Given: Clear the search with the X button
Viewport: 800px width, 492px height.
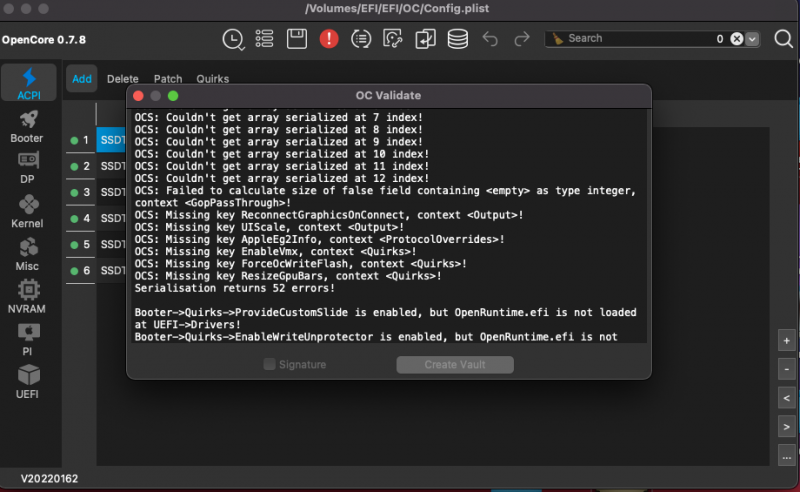Looking at the screenshot, I should (736, 39).
